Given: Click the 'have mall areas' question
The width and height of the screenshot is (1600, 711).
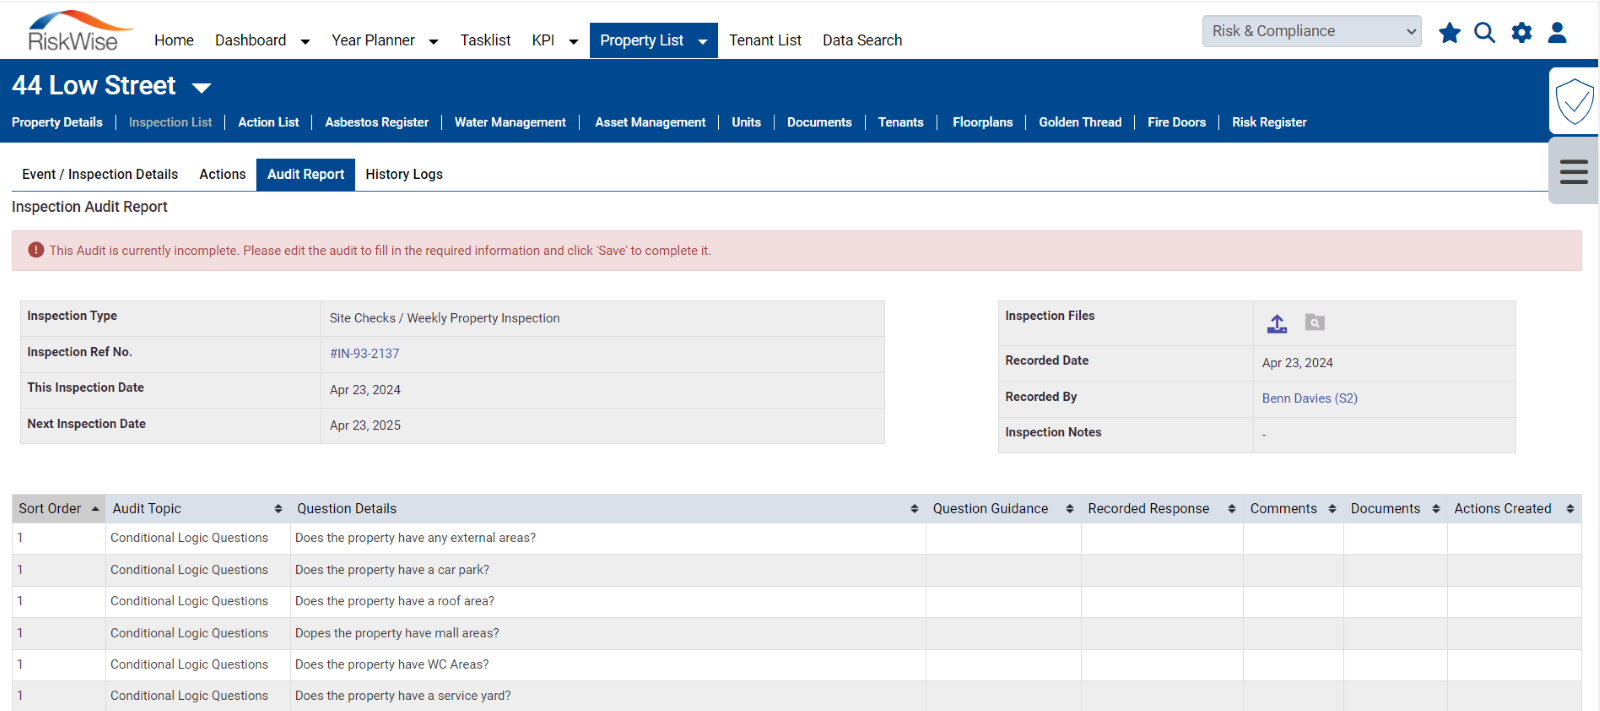Looking at the screenshot, I should [396, 633].
